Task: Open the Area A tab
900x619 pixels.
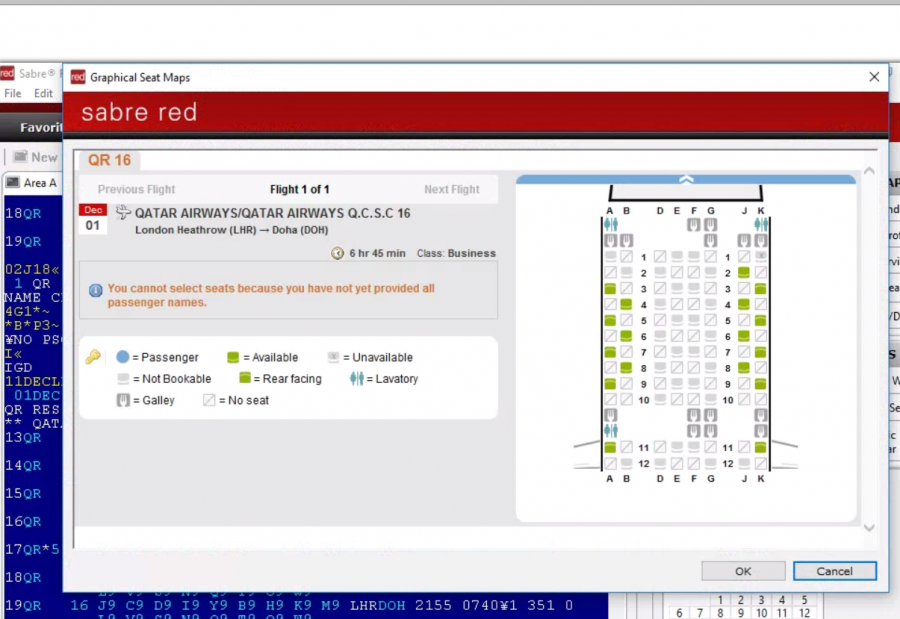Action: point(38,183)
